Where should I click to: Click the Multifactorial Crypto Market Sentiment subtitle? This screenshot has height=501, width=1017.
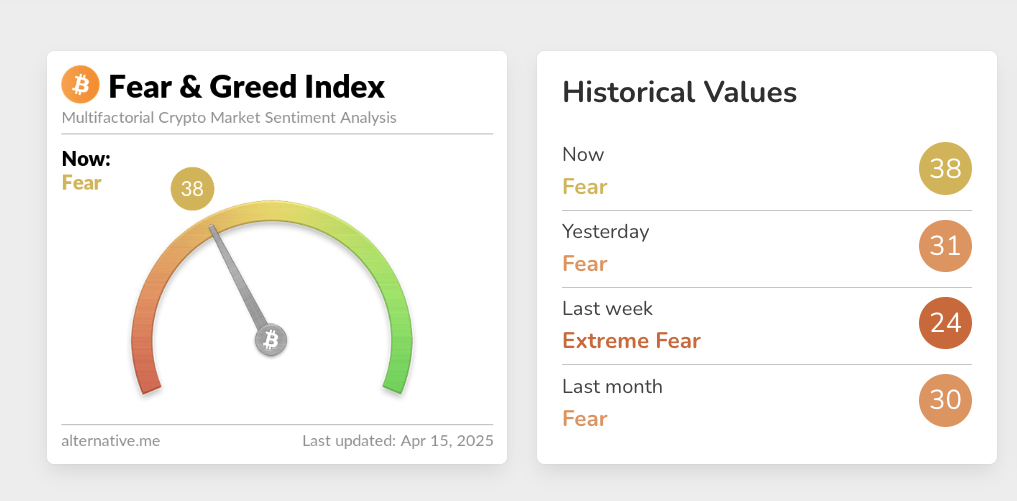[x=229, y=118]
